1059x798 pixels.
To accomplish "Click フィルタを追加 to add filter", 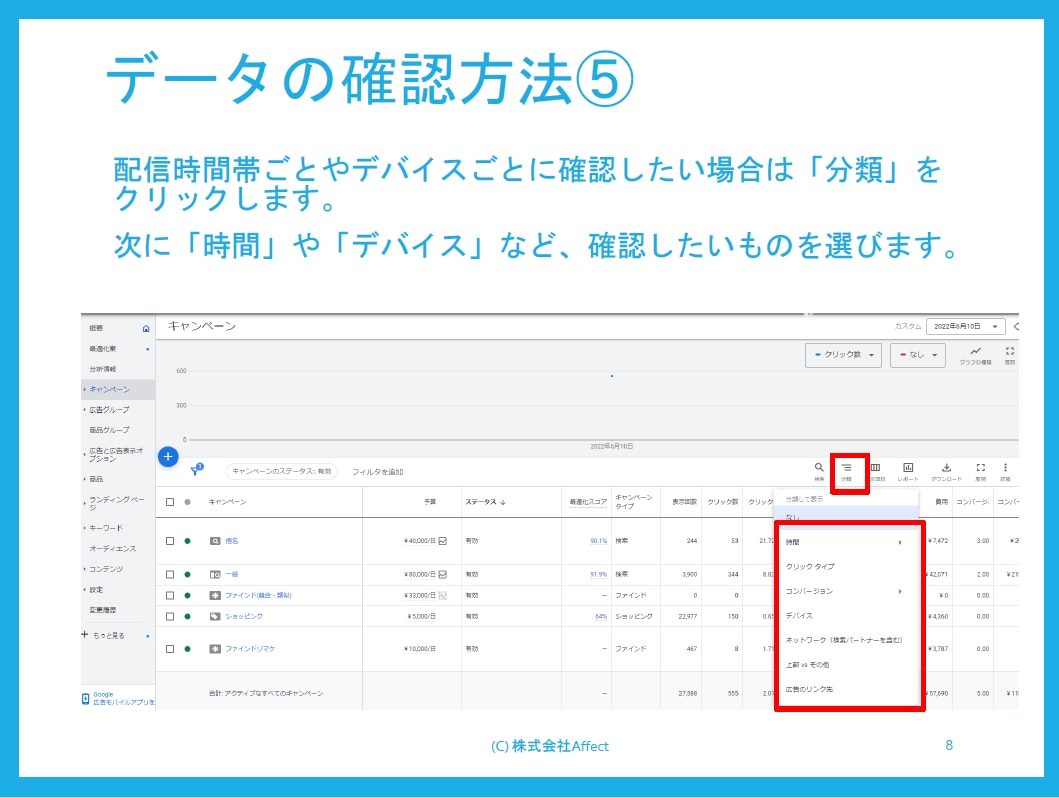I will [x=378, y=471].
